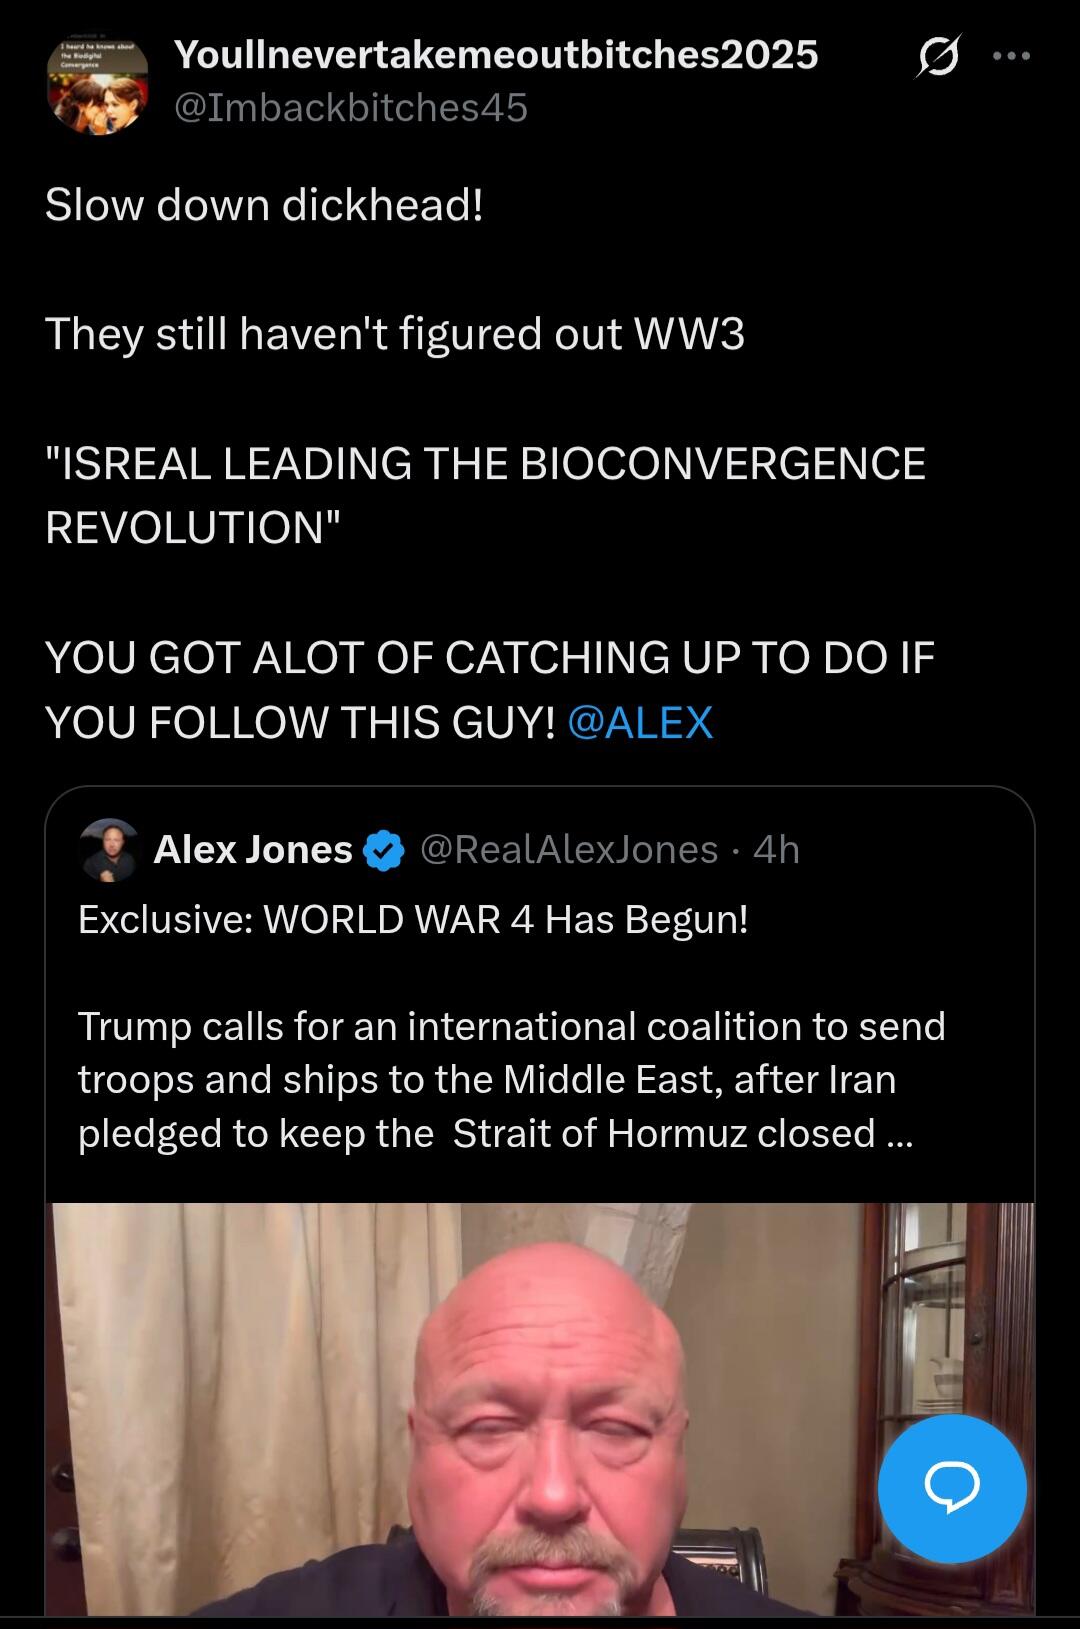The height and width of the screenshot is (1629, 1080).
Task: Open Alex Jones' small profile avatar
Action: point(108,850)
